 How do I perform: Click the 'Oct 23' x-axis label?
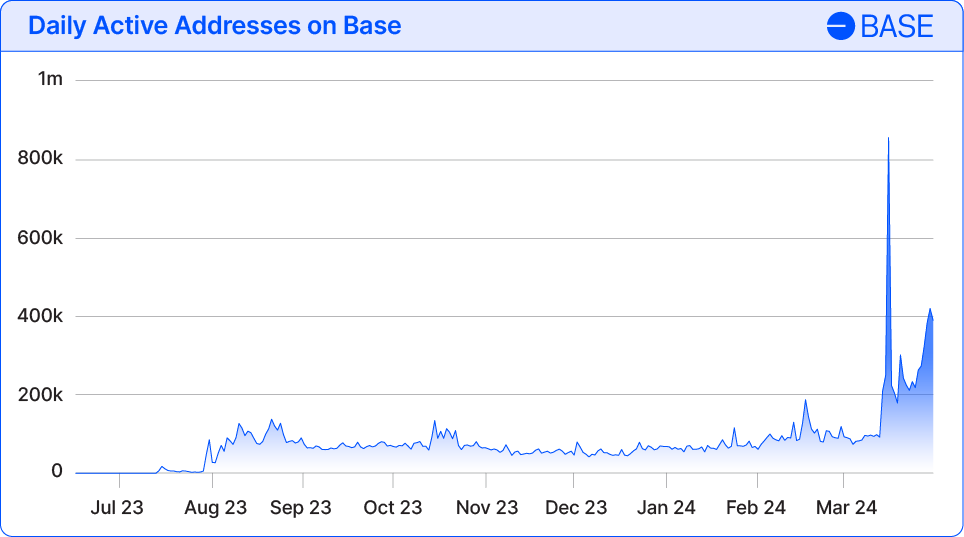click(x=393, y=507)
